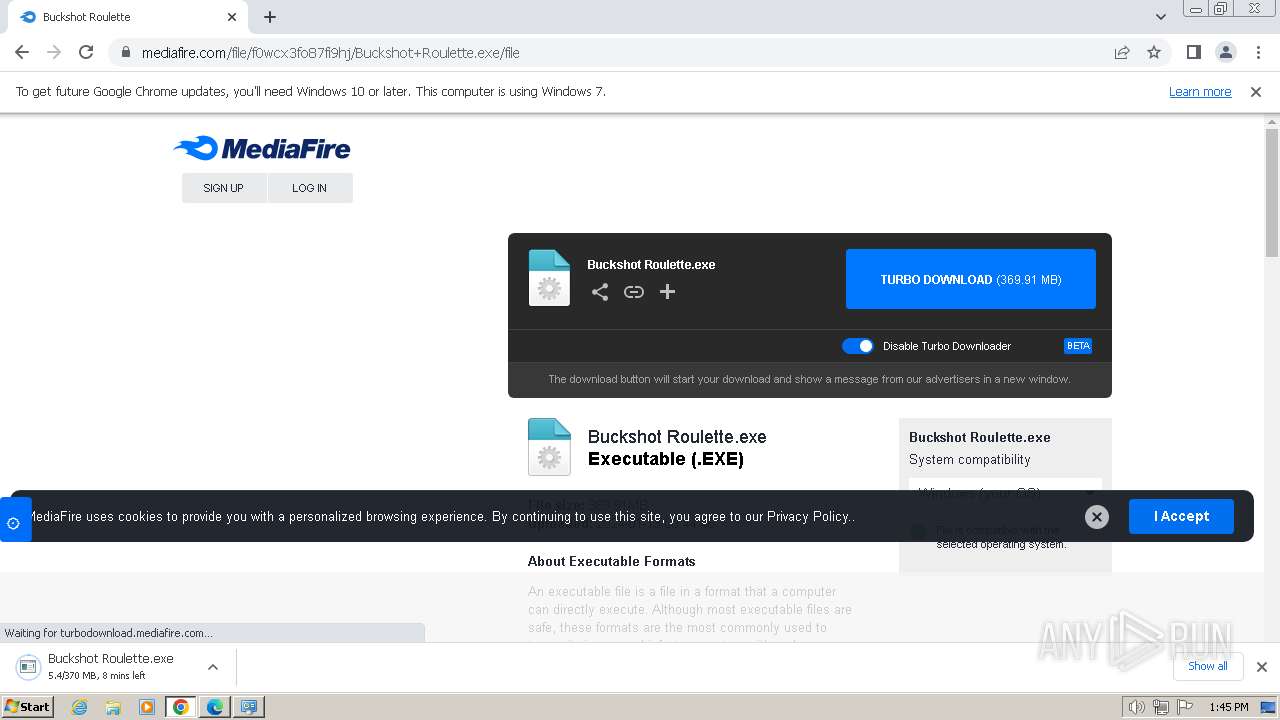The height and width of the screenshot is (720, 1280).
Task: Open the tab search dropdown arrow
Action: click(1161, 17)
